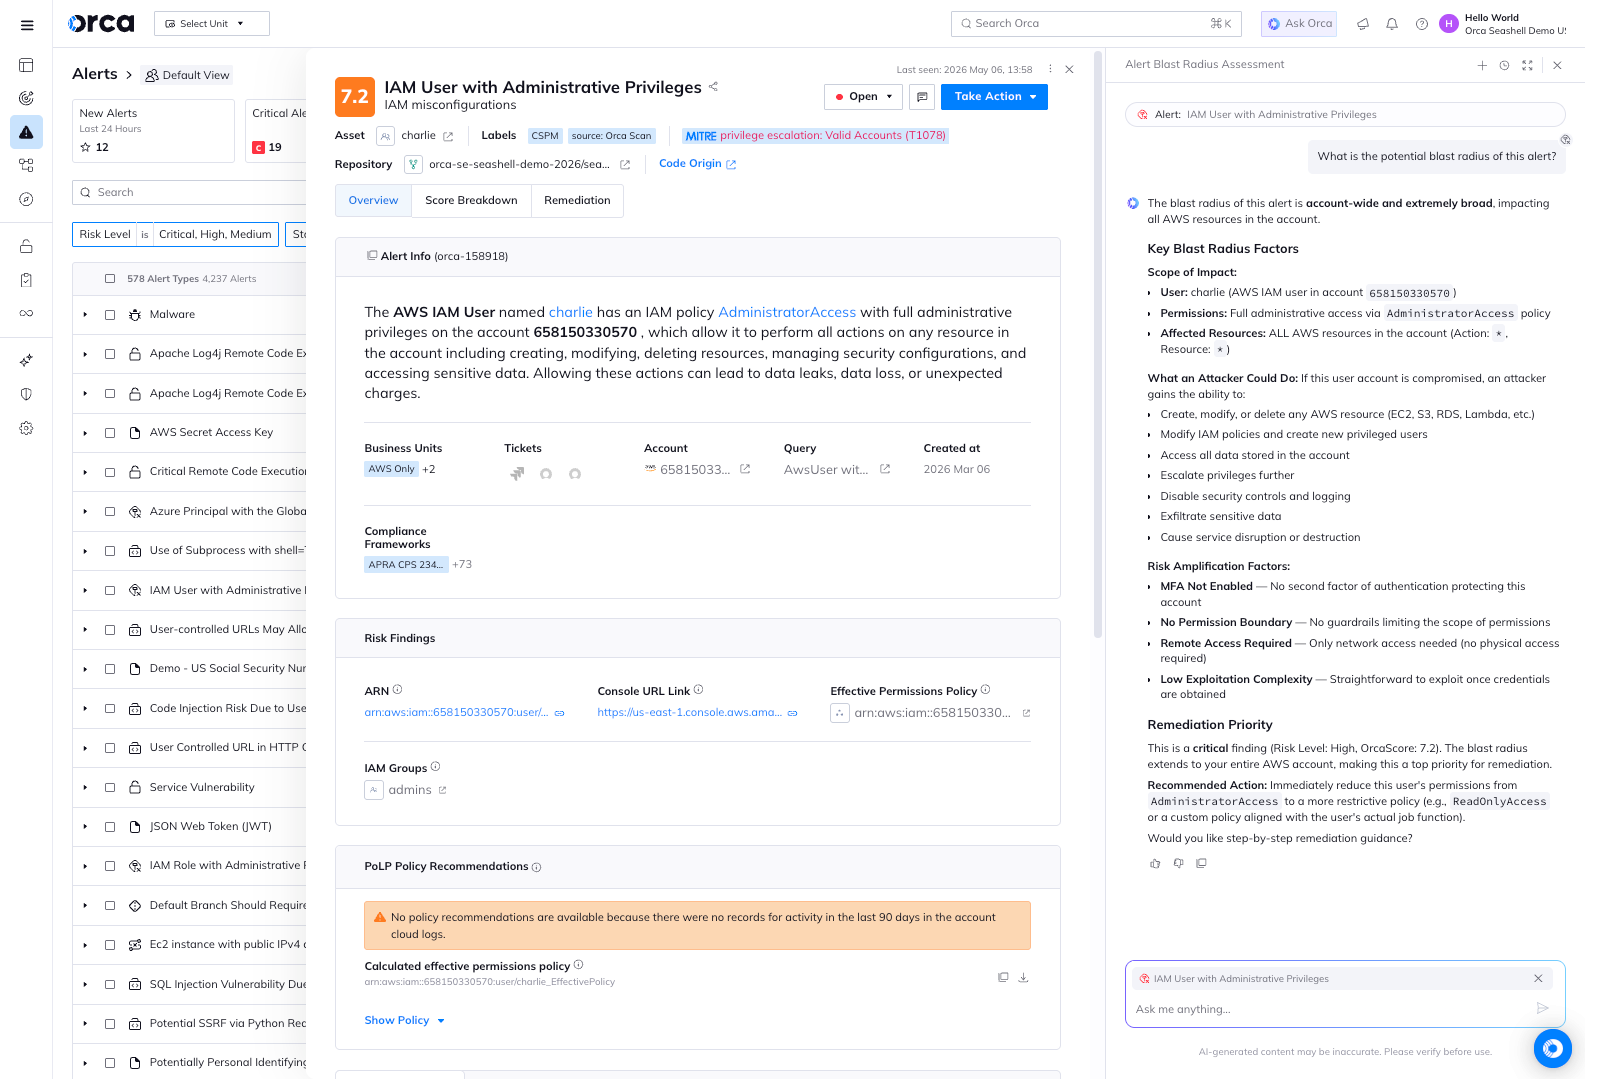The width and height of the screenshot is (1600, 1079).
Task: Open the Console URL link
Action: click(x=689, y=713)
